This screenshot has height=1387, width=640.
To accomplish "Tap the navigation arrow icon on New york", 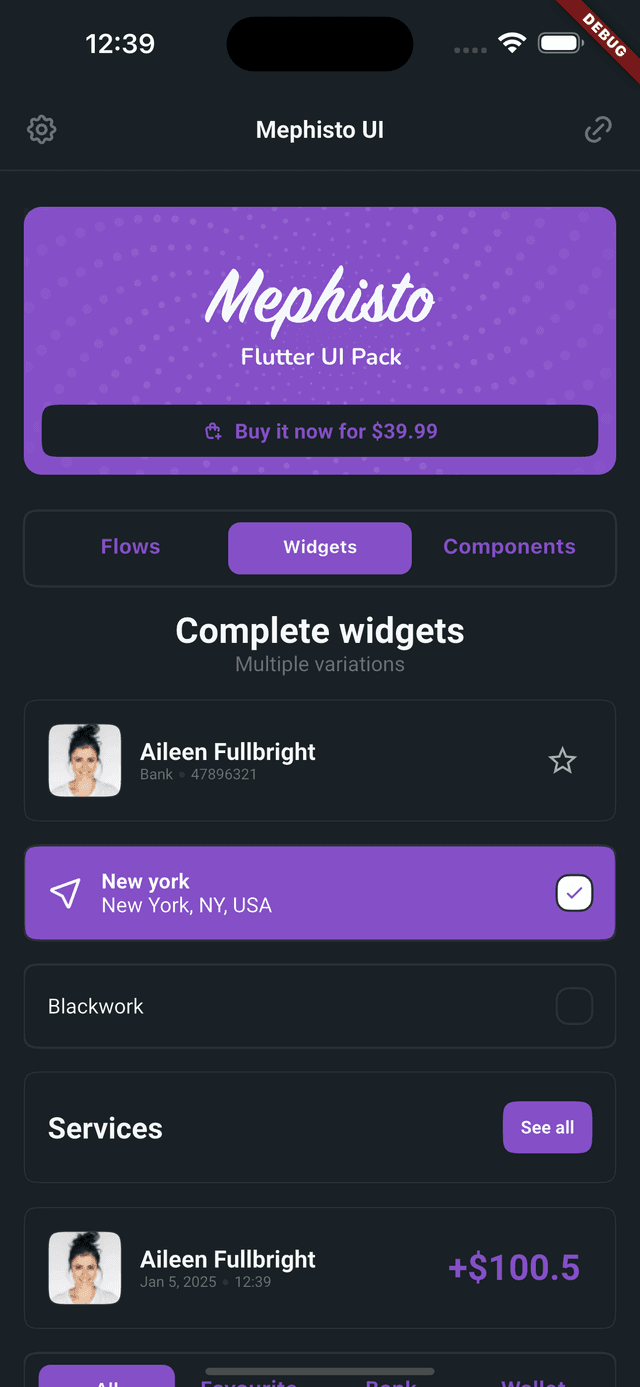I will point(65,893).
